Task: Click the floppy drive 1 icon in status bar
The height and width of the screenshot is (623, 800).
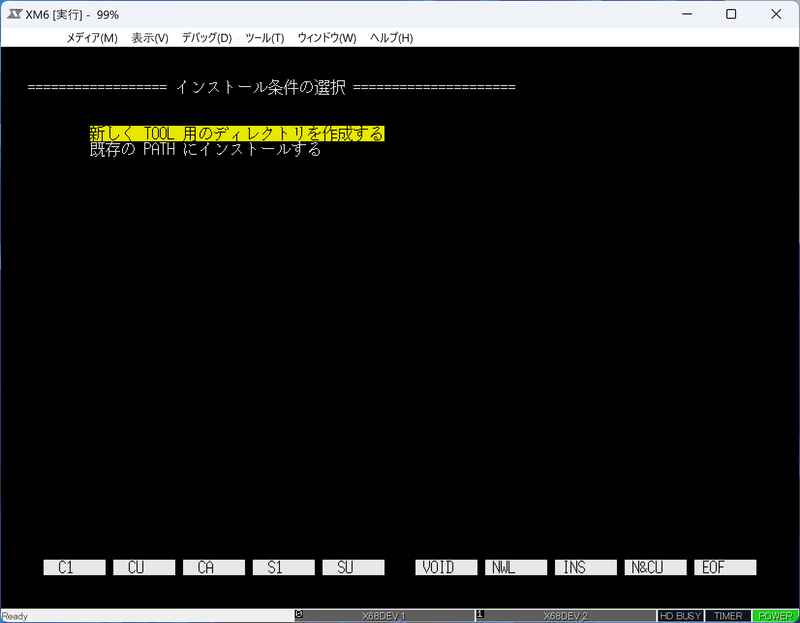Action: pyautogui.click(x=480, y=615)
